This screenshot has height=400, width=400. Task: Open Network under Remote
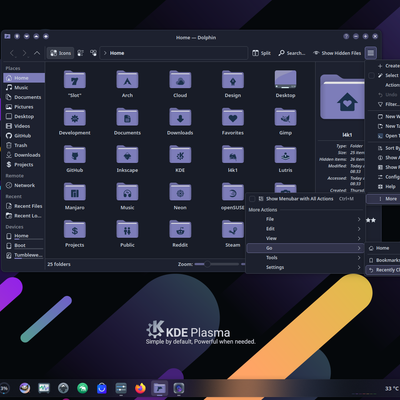tap(24, 185)
